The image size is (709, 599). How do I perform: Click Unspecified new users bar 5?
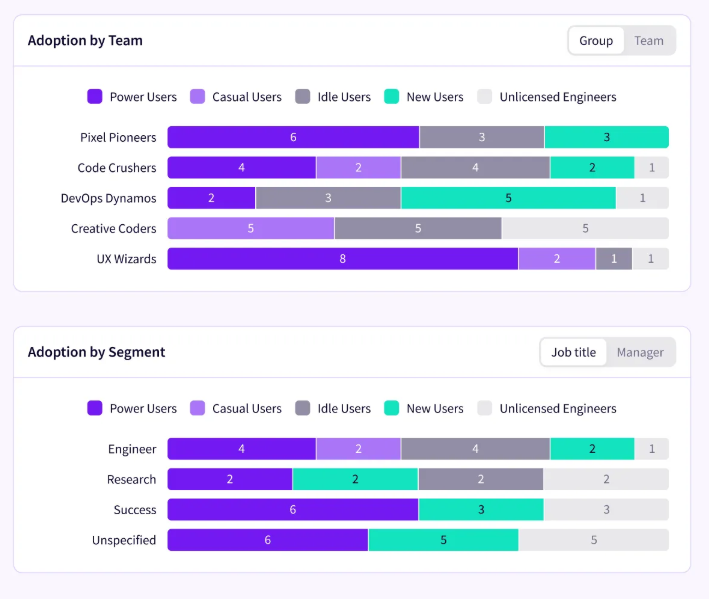[444, 540]
